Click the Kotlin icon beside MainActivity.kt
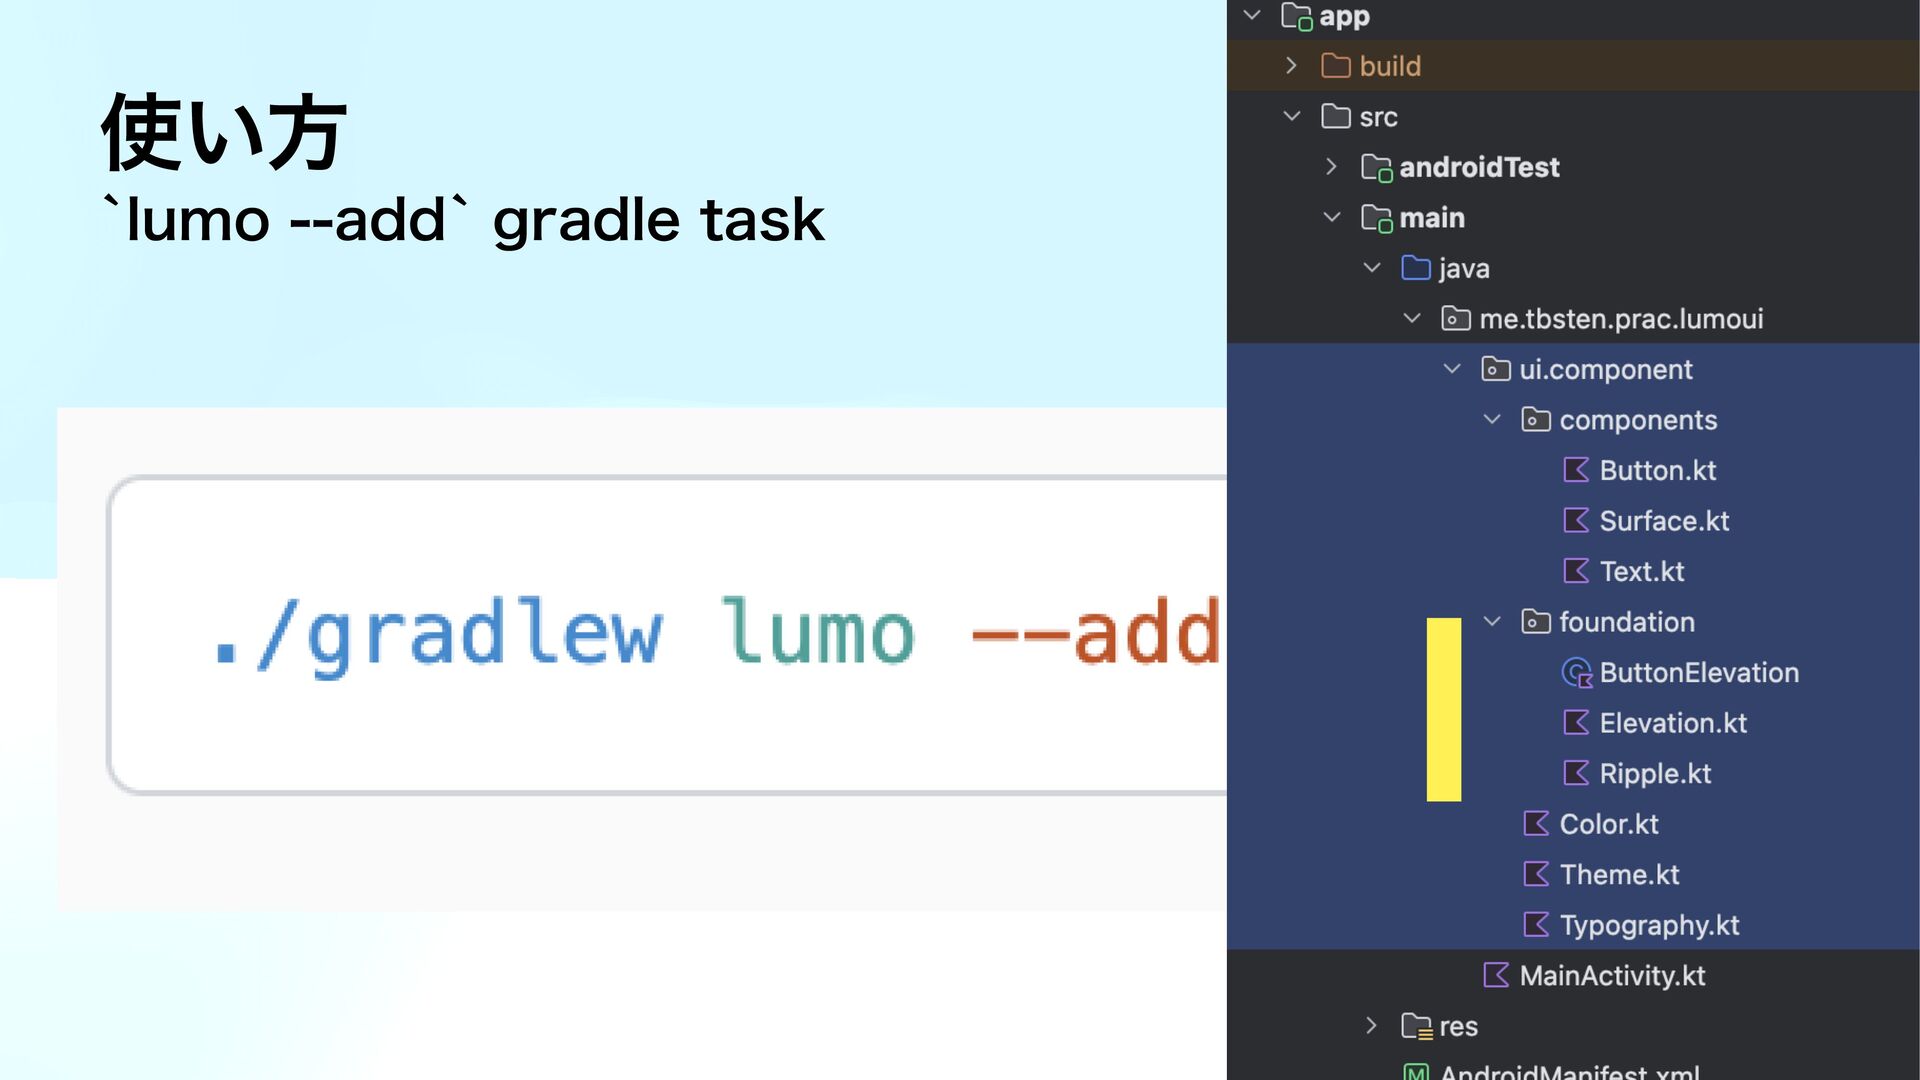 pos(1496,975)
